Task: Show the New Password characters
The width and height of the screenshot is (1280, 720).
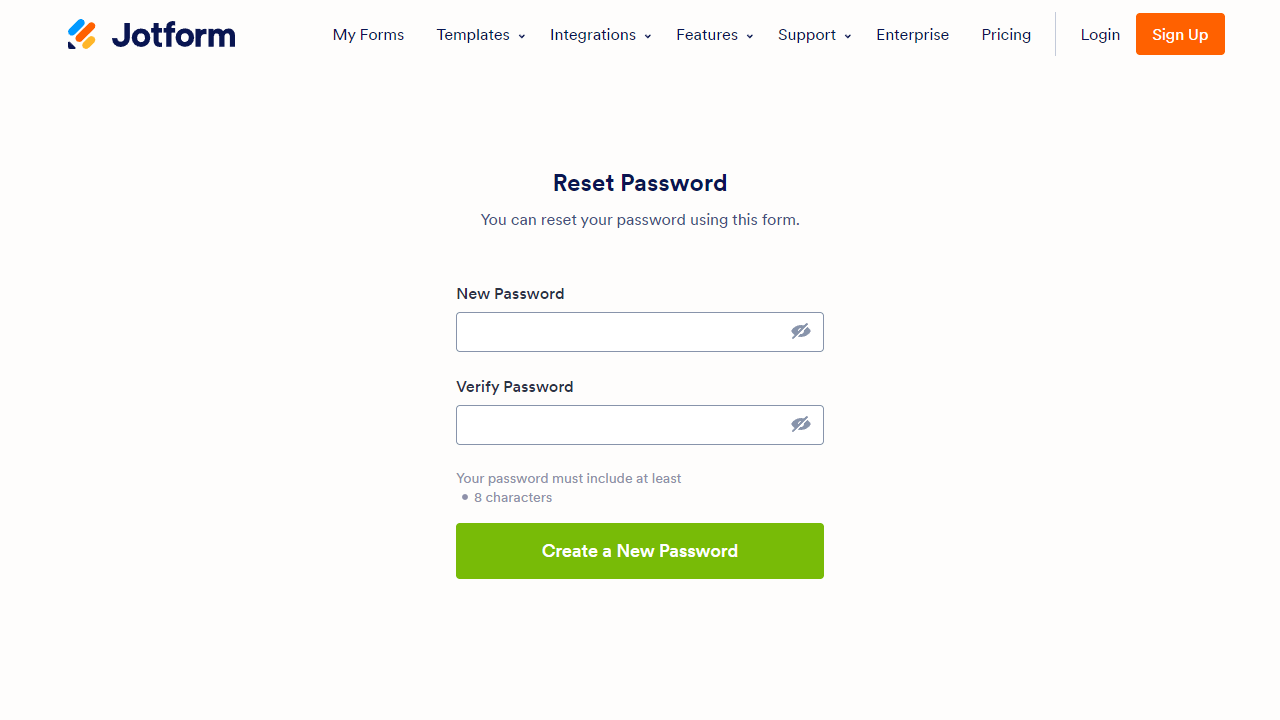Action: (x=801, y=332)
